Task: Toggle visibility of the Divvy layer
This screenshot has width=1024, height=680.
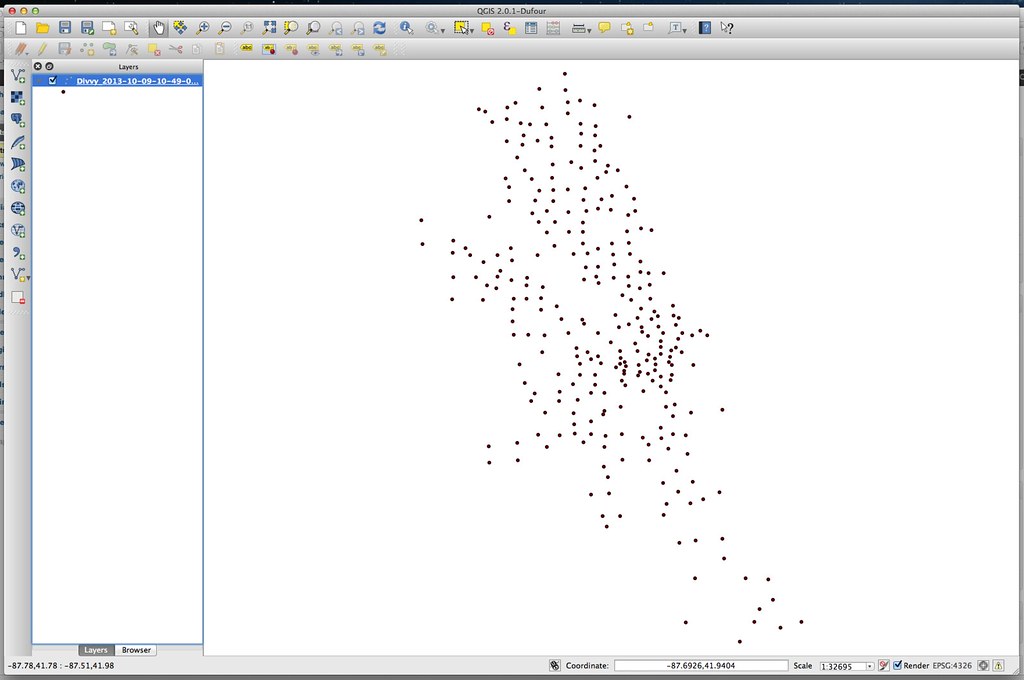Action: (53, 80)
